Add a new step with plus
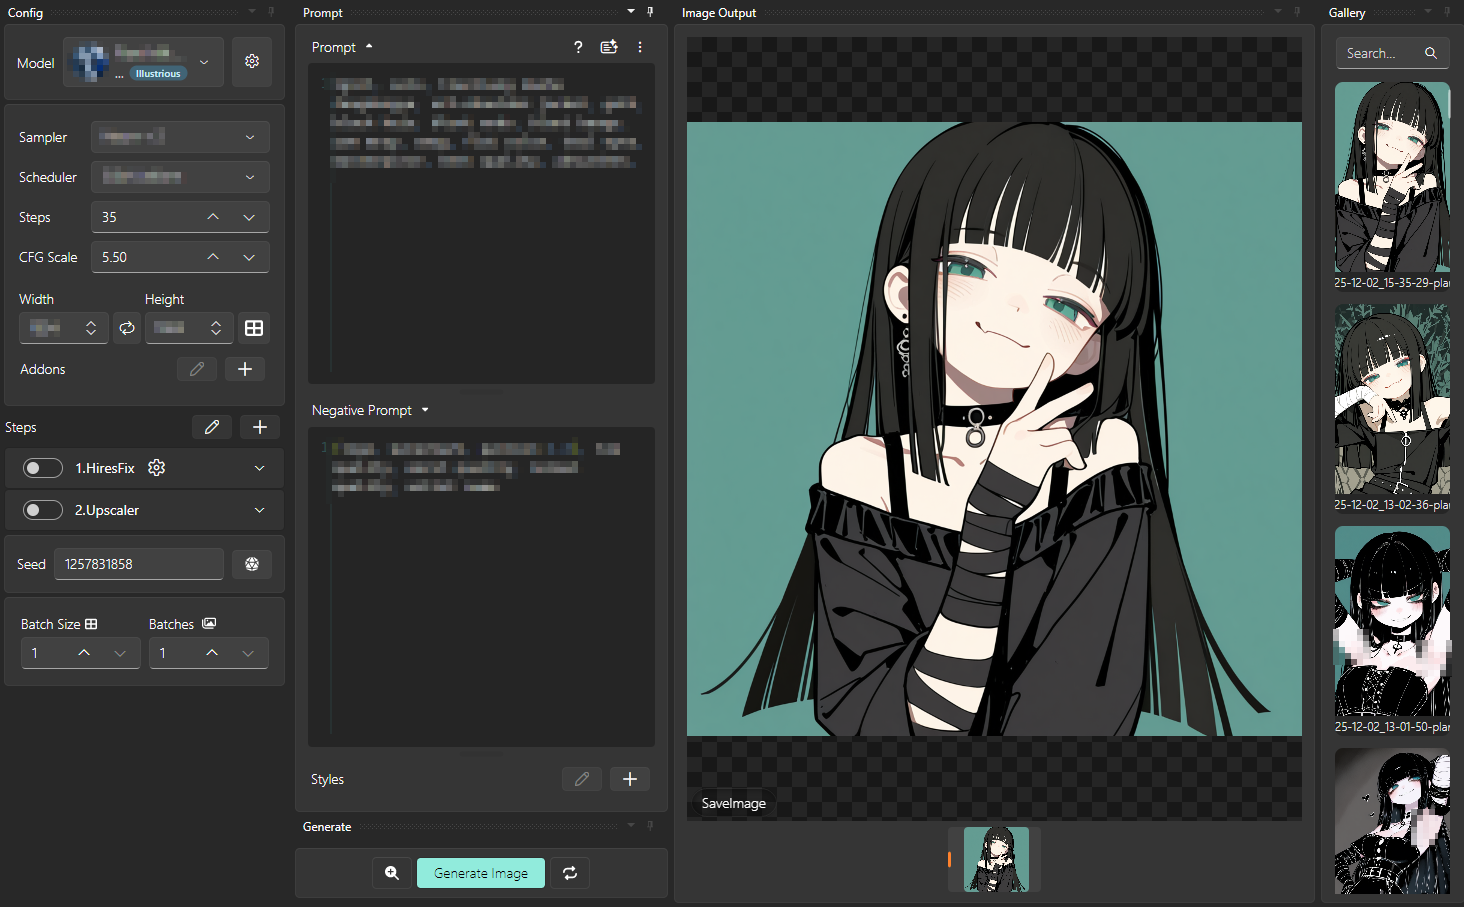The width and height of the screenshot is (1464, 907). [x=260, y=427]
